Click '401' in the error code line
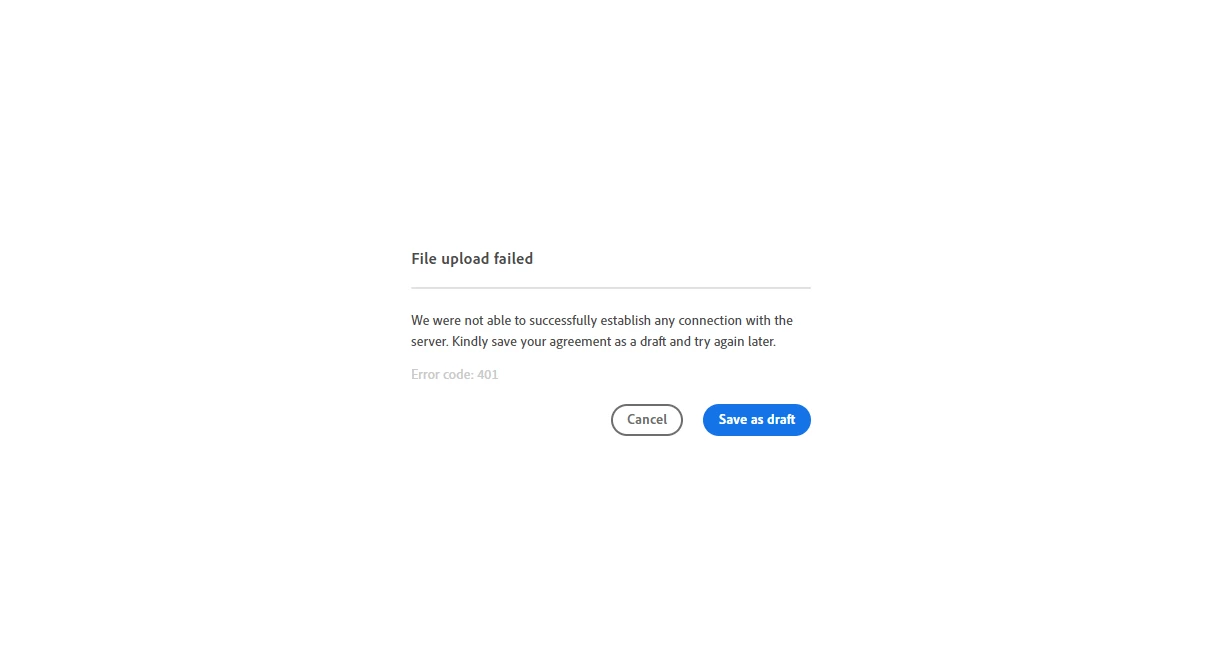This screenshot has width=1205, height=669. click(x=487, y=375)
